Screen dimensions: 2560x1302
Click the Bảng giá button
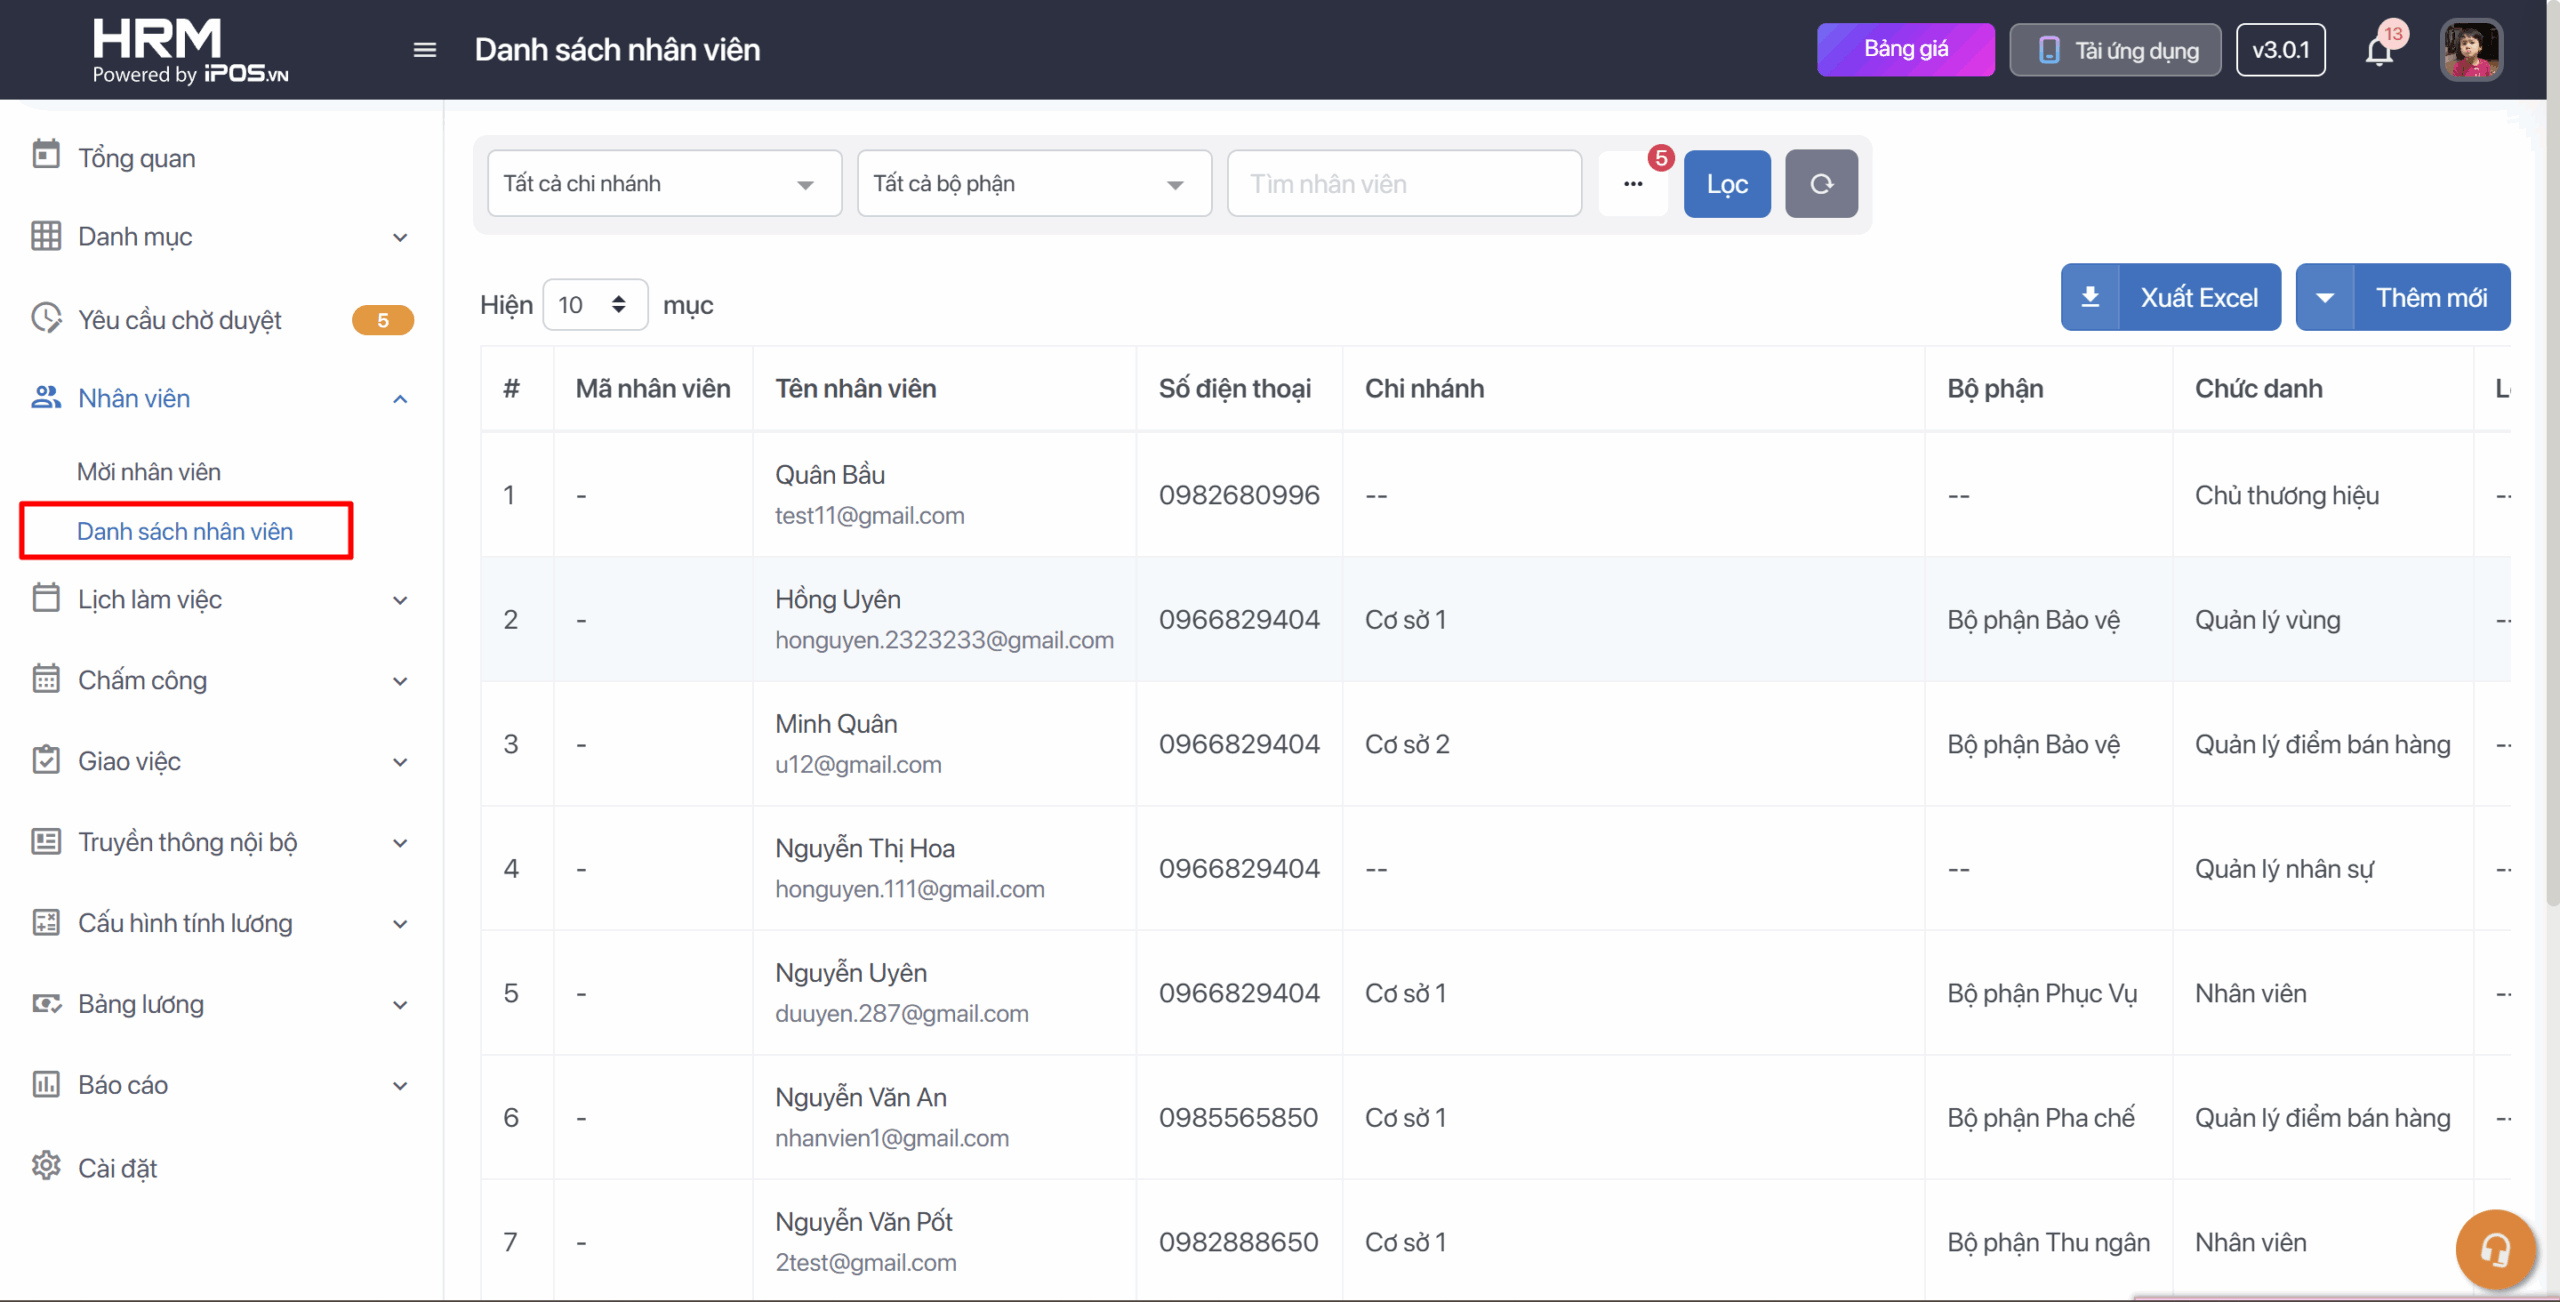coord(1905,50)
